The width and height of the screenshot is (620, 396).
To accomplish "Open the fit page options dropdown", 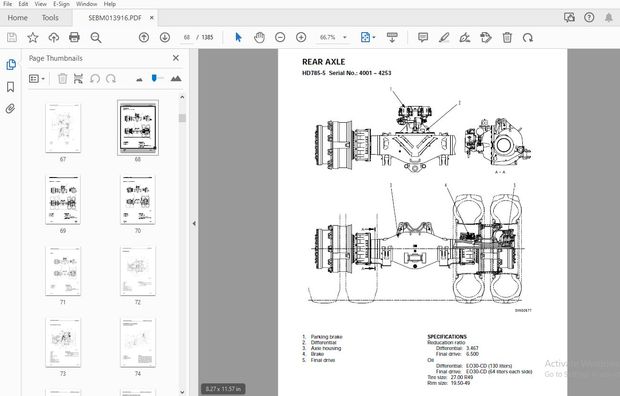I will coord(368,38).
